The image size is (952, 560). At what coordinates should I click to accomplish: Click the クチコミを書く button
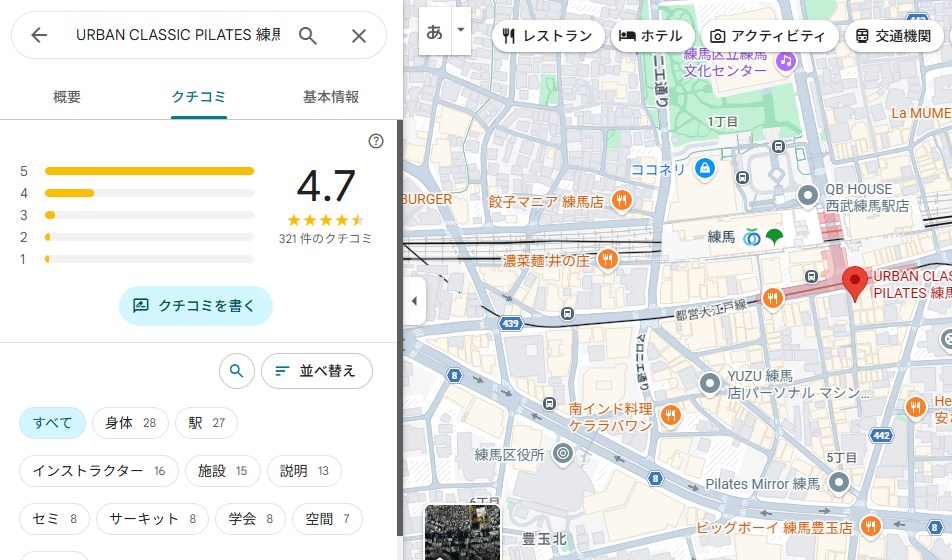click(x=195, y=306)
